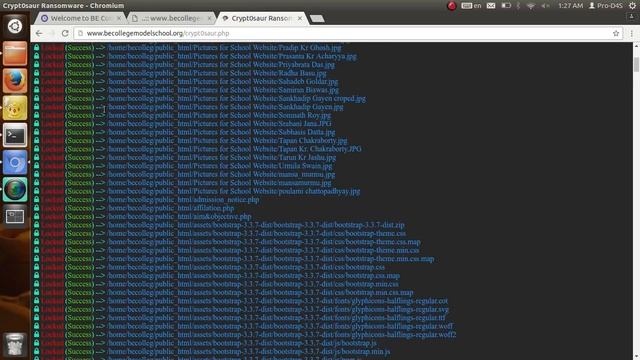Click the 'bootstrap-theme.css.map' file path

point(264,242)
